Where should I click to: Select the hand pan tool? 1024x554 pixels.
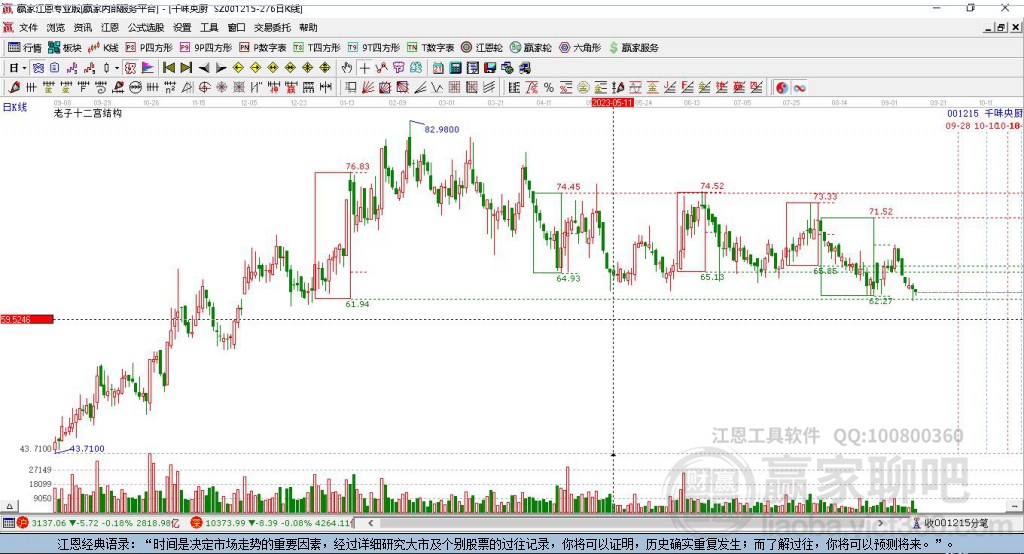coord(347,68)
